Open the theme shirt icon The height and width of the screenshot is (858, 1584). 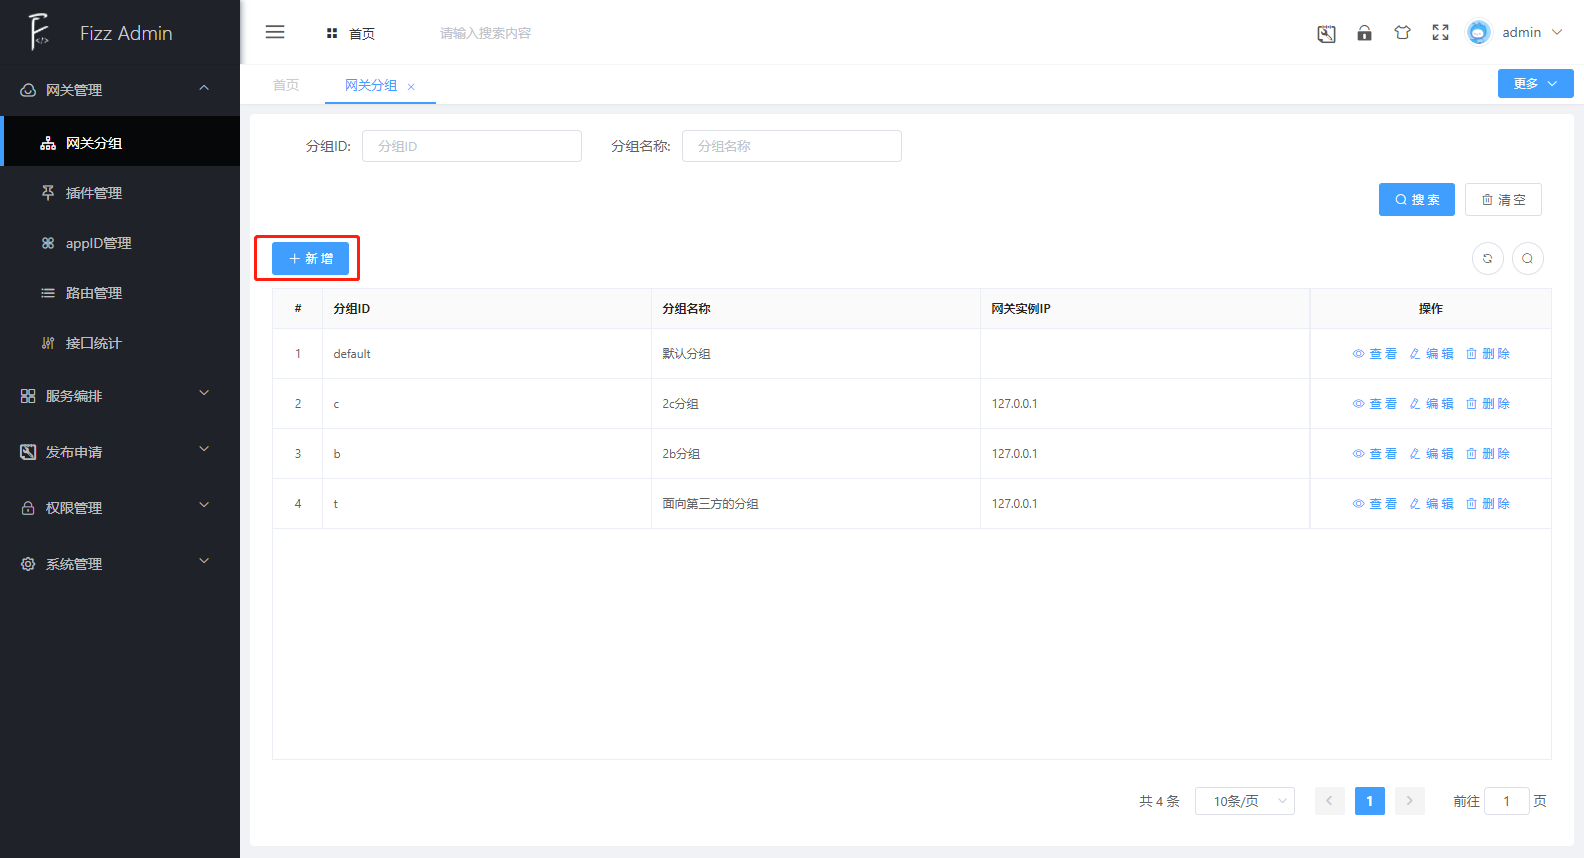1402,33
